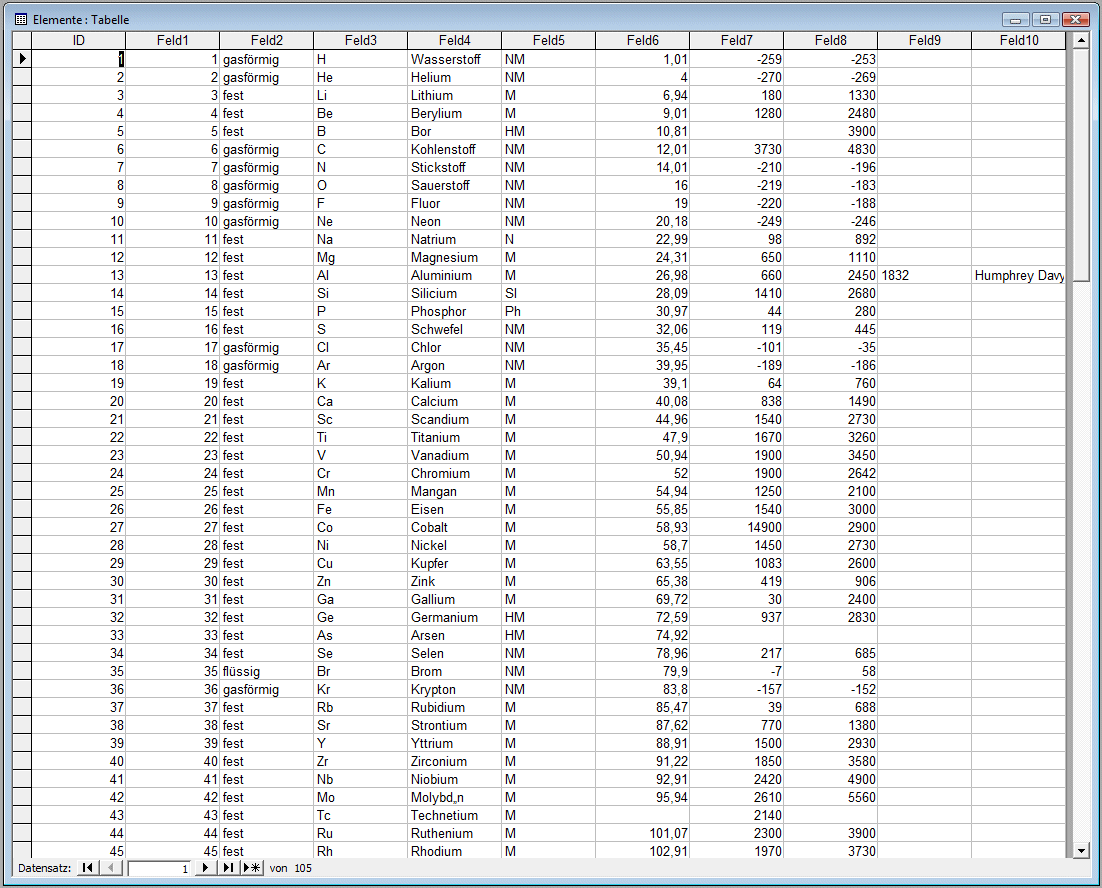This screenshot has width=1102, height=888.
Task: Click the 'Strontium' cell
Action: point(455,725)
